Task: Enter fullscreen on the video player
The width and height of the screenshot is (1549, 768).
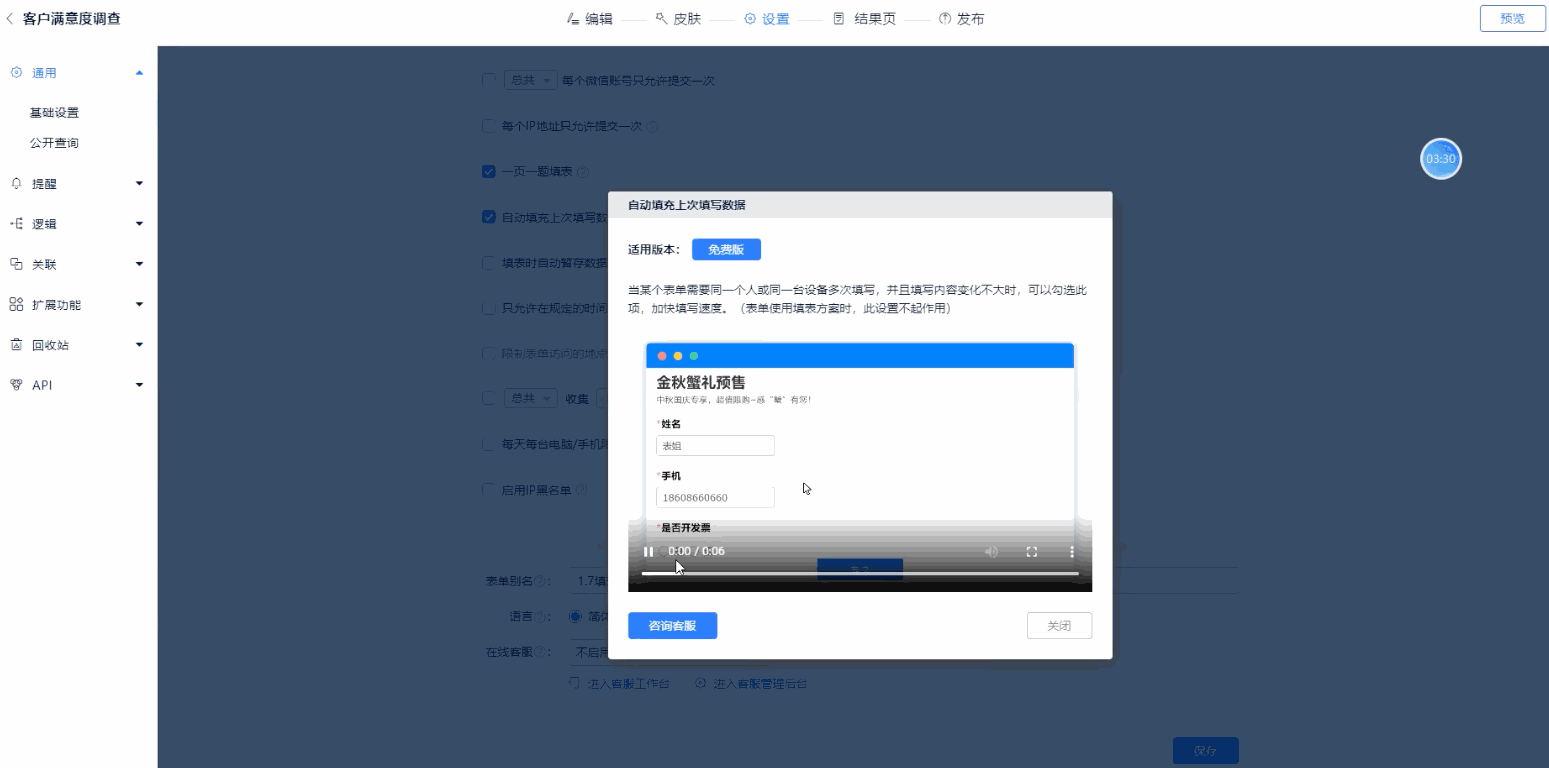Action: click(x=1032, y=552)
